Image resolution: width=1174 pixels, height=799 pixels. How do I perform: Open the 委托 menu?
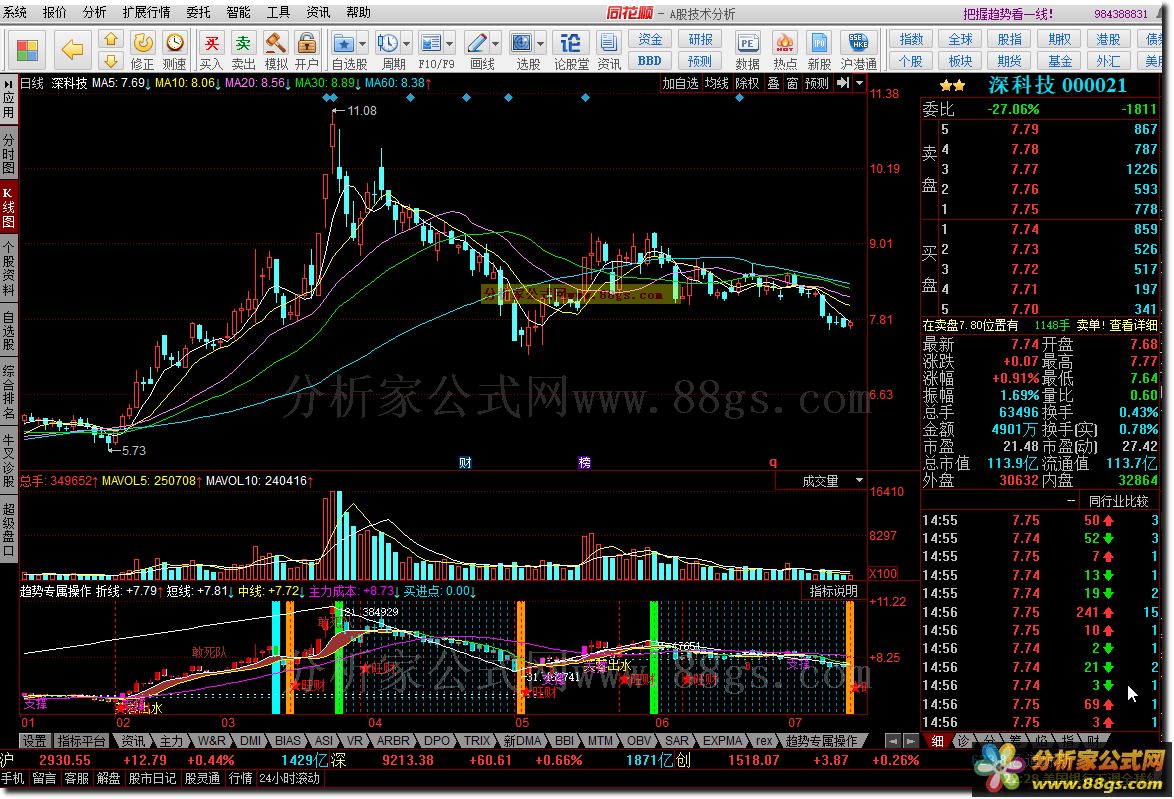(x=198, y=12)
